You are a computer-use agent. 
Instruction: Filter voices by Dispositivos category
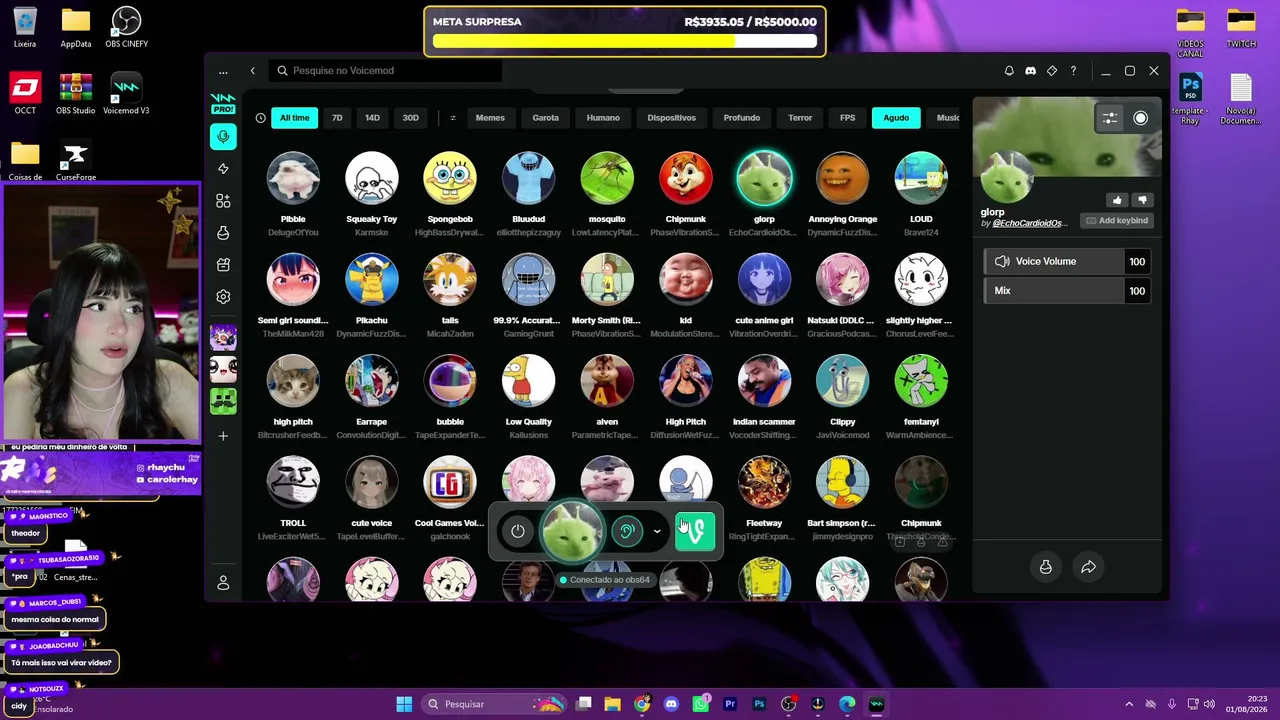tap(671, 118)
